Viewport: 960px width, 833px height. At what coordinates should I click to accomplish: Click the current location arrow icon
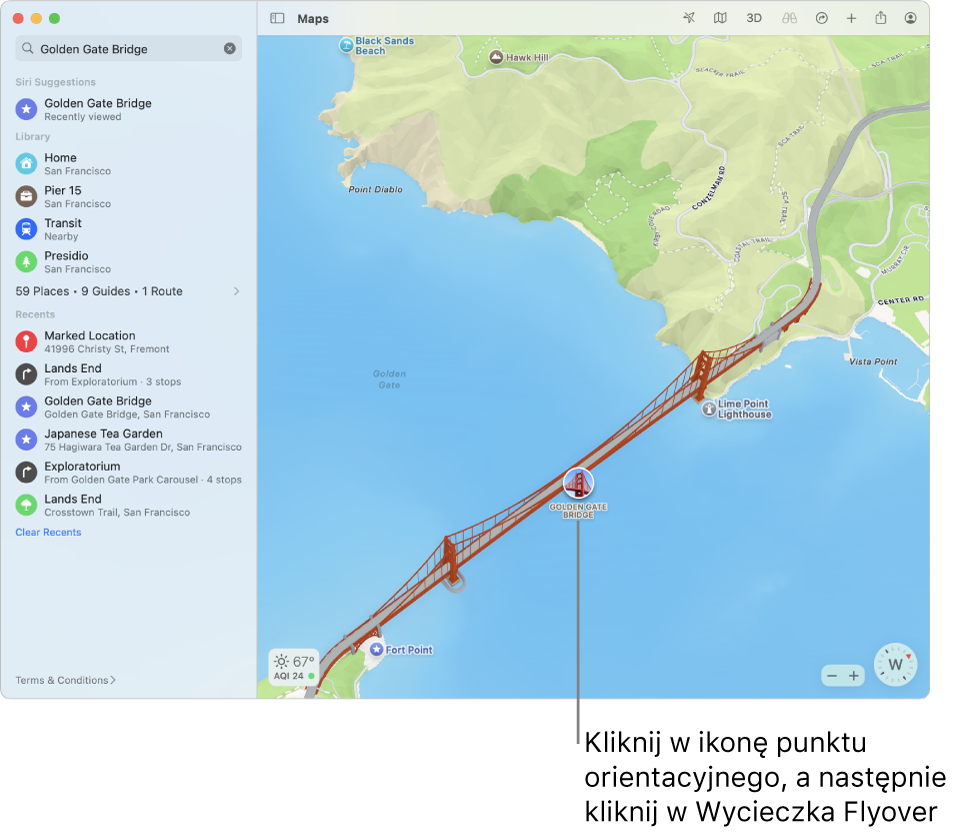[689, 18]
